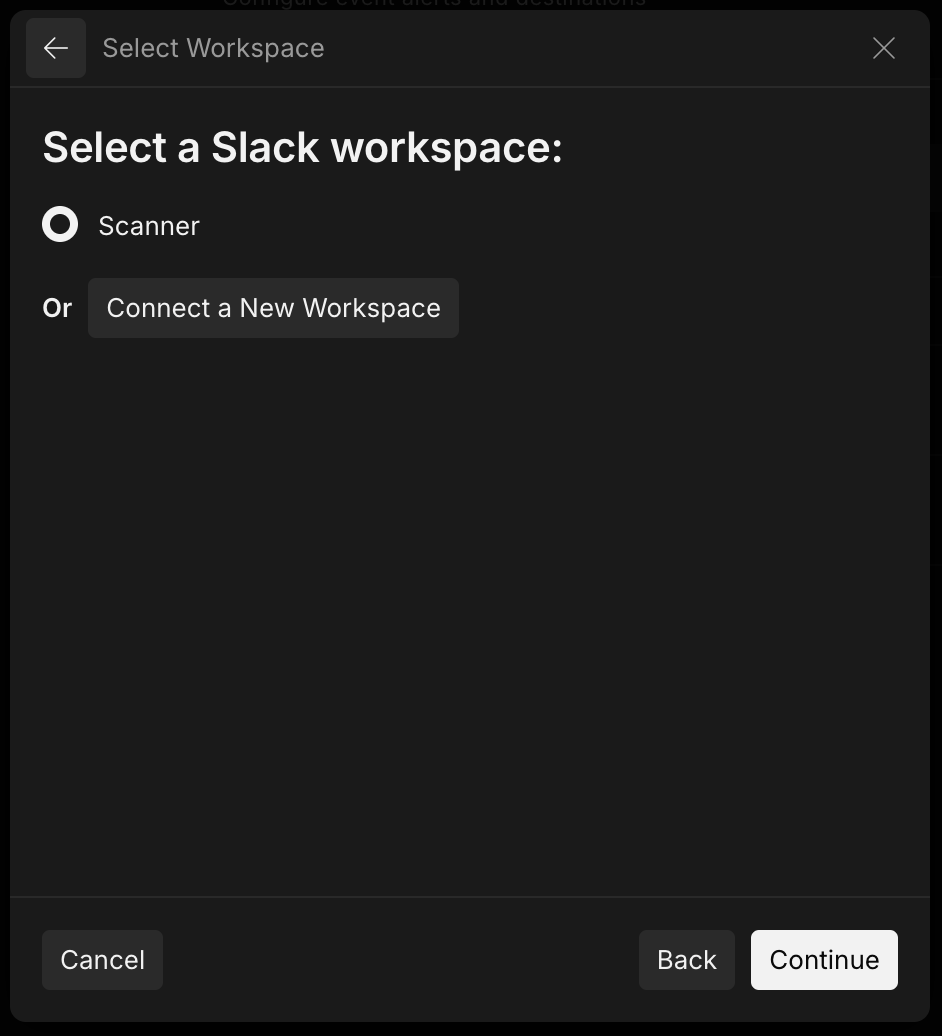The image size is (942, 1036).
Task: Click the word Scanner next to radio
Action: click(x=149, y=226)
